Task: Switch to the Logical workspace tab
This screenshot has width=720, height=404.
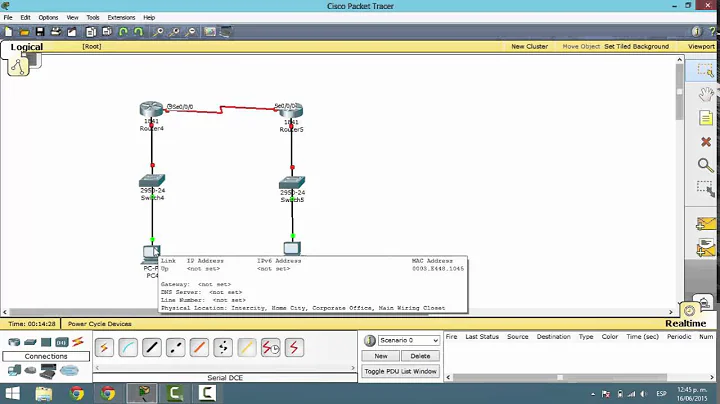Action: click(x=26, y=47)
